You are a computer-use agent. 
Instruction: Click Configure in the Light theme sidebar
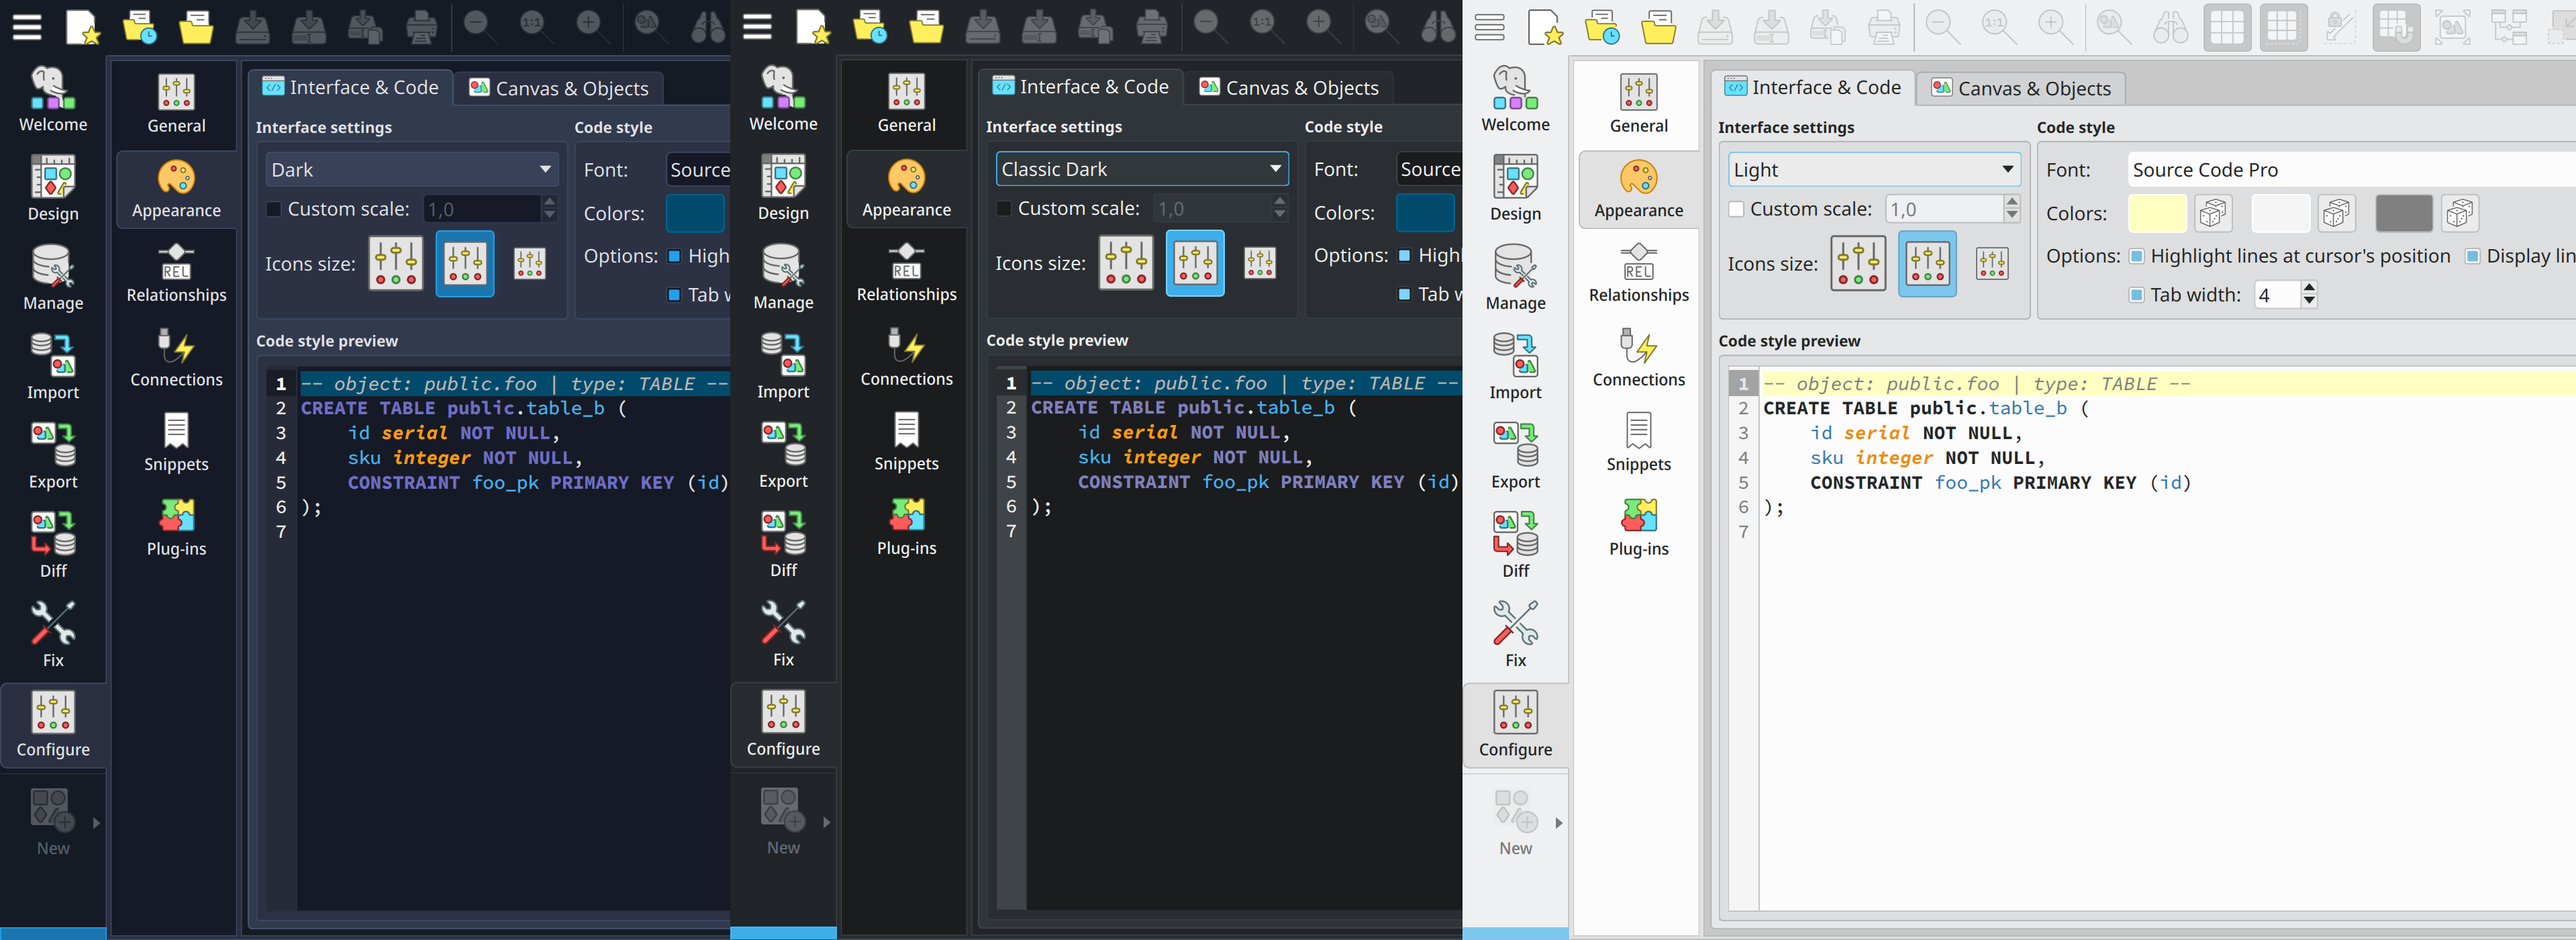click(1515, 724)
